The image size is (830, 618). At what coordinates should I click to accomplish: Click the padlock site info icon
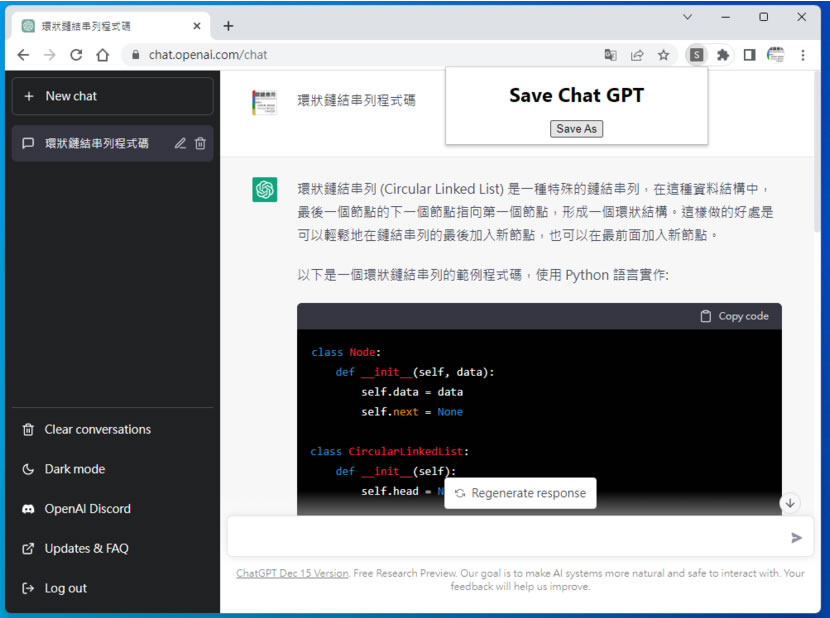point(136,55)
